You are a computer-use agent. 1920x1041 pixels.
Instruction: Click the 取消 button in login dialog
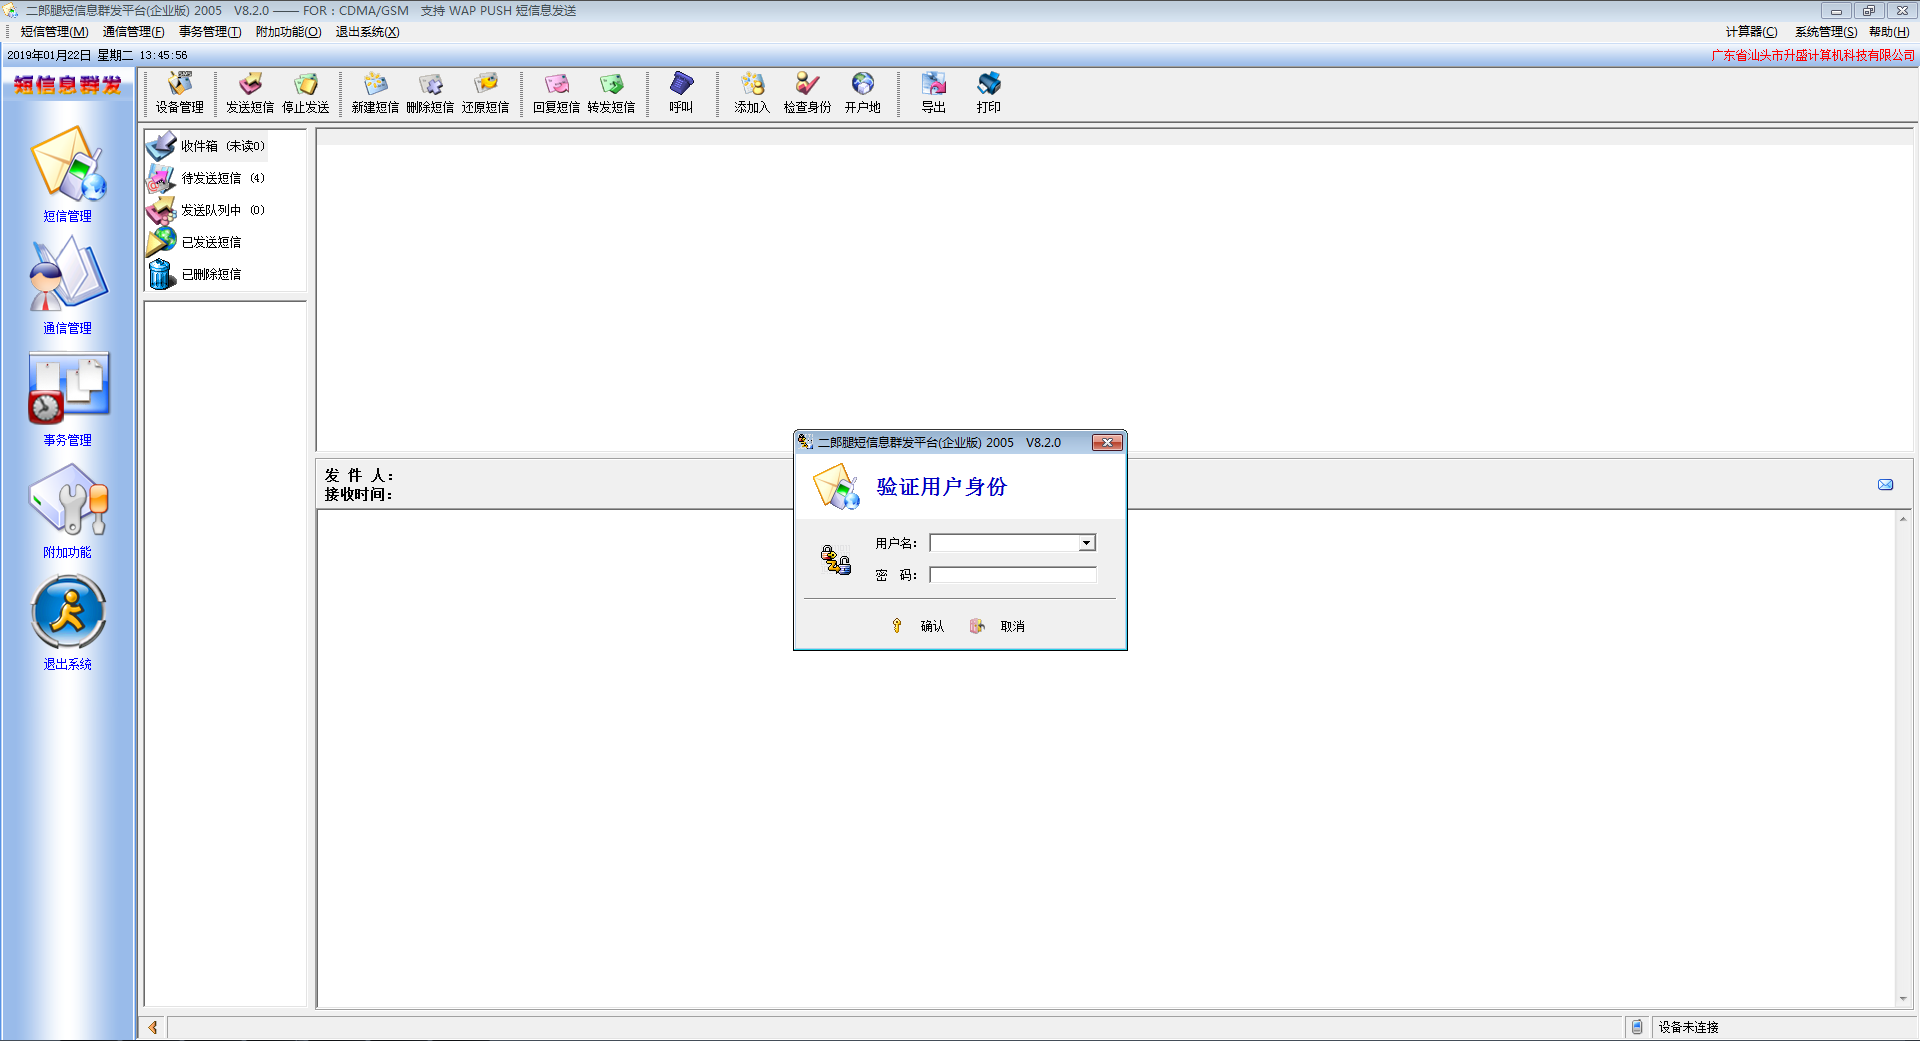coord(999,626)
